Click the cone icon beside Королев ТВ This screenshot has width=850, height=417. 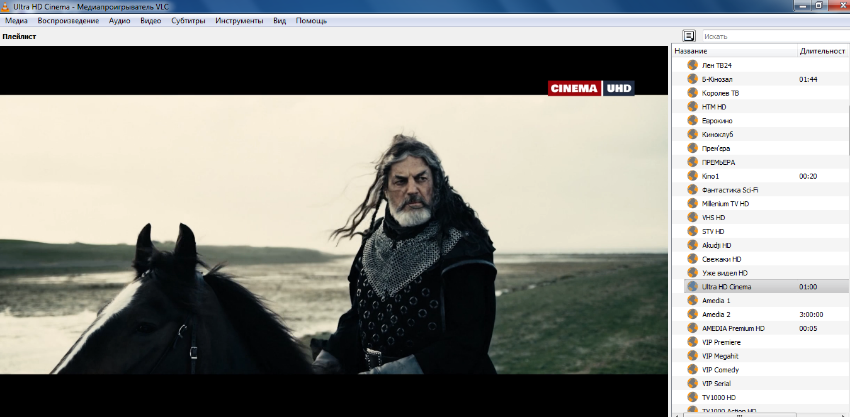click(x=692, y=93)
